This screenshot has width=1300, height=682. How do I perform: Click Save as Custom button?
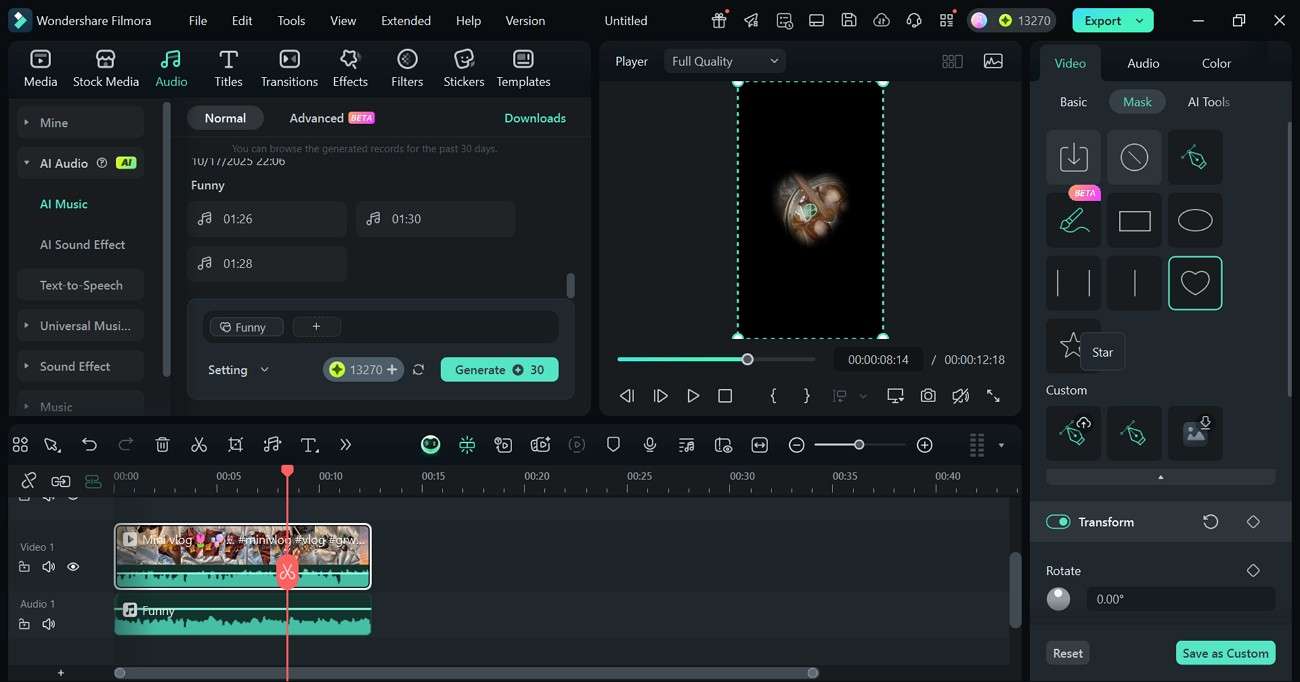(1225, 653)
